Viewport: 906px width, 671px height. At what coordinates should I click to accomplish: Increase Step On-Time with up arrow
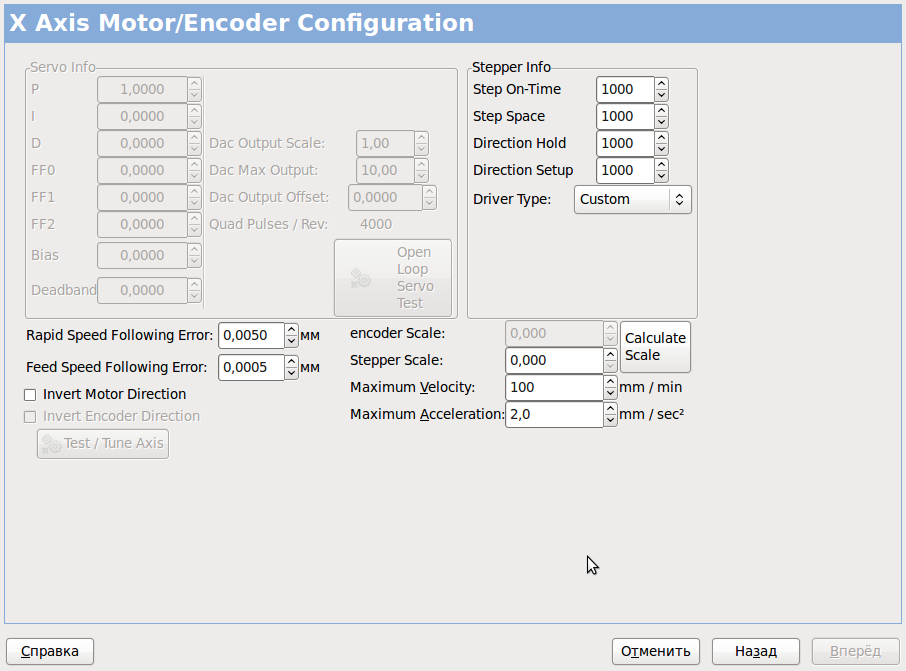point(662,84)
